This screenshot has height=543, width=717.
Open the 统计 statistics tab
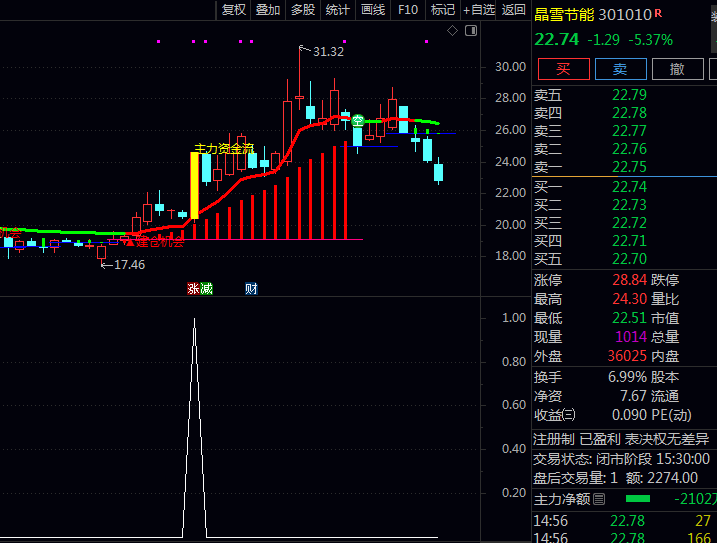338,10
